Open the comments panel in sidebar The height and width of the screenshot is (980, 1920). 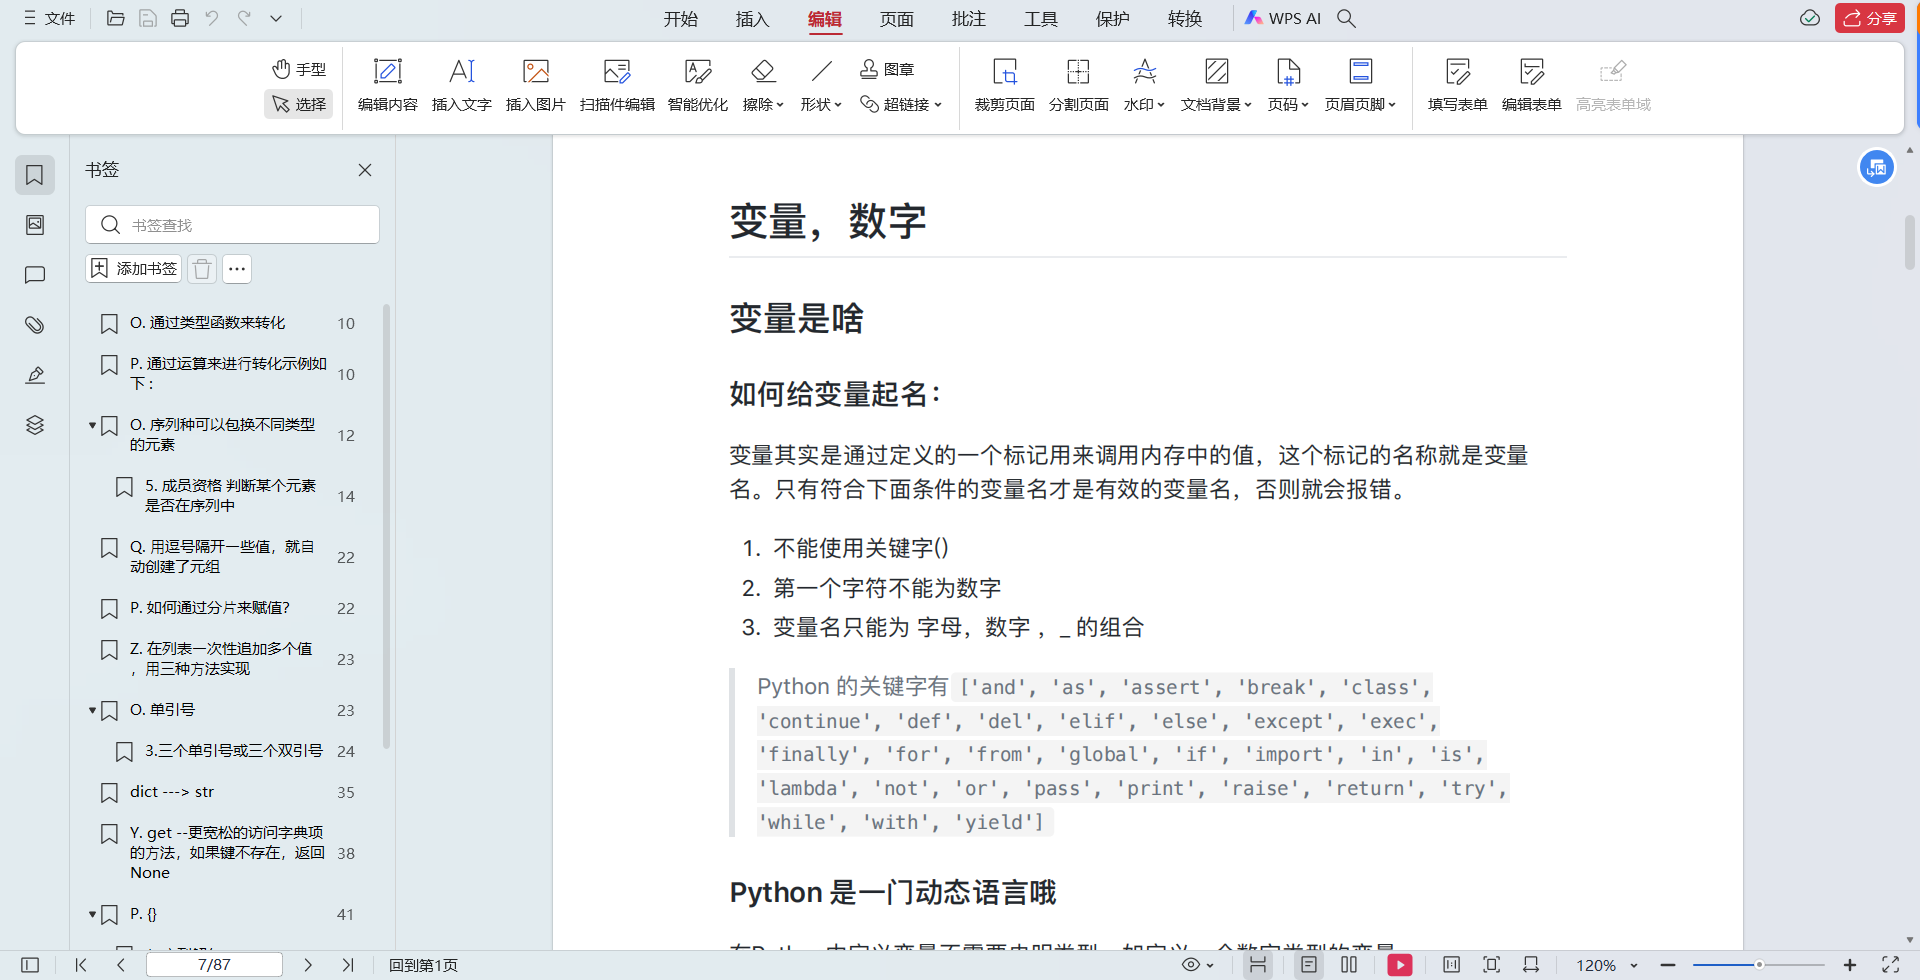tap(35, 275)
